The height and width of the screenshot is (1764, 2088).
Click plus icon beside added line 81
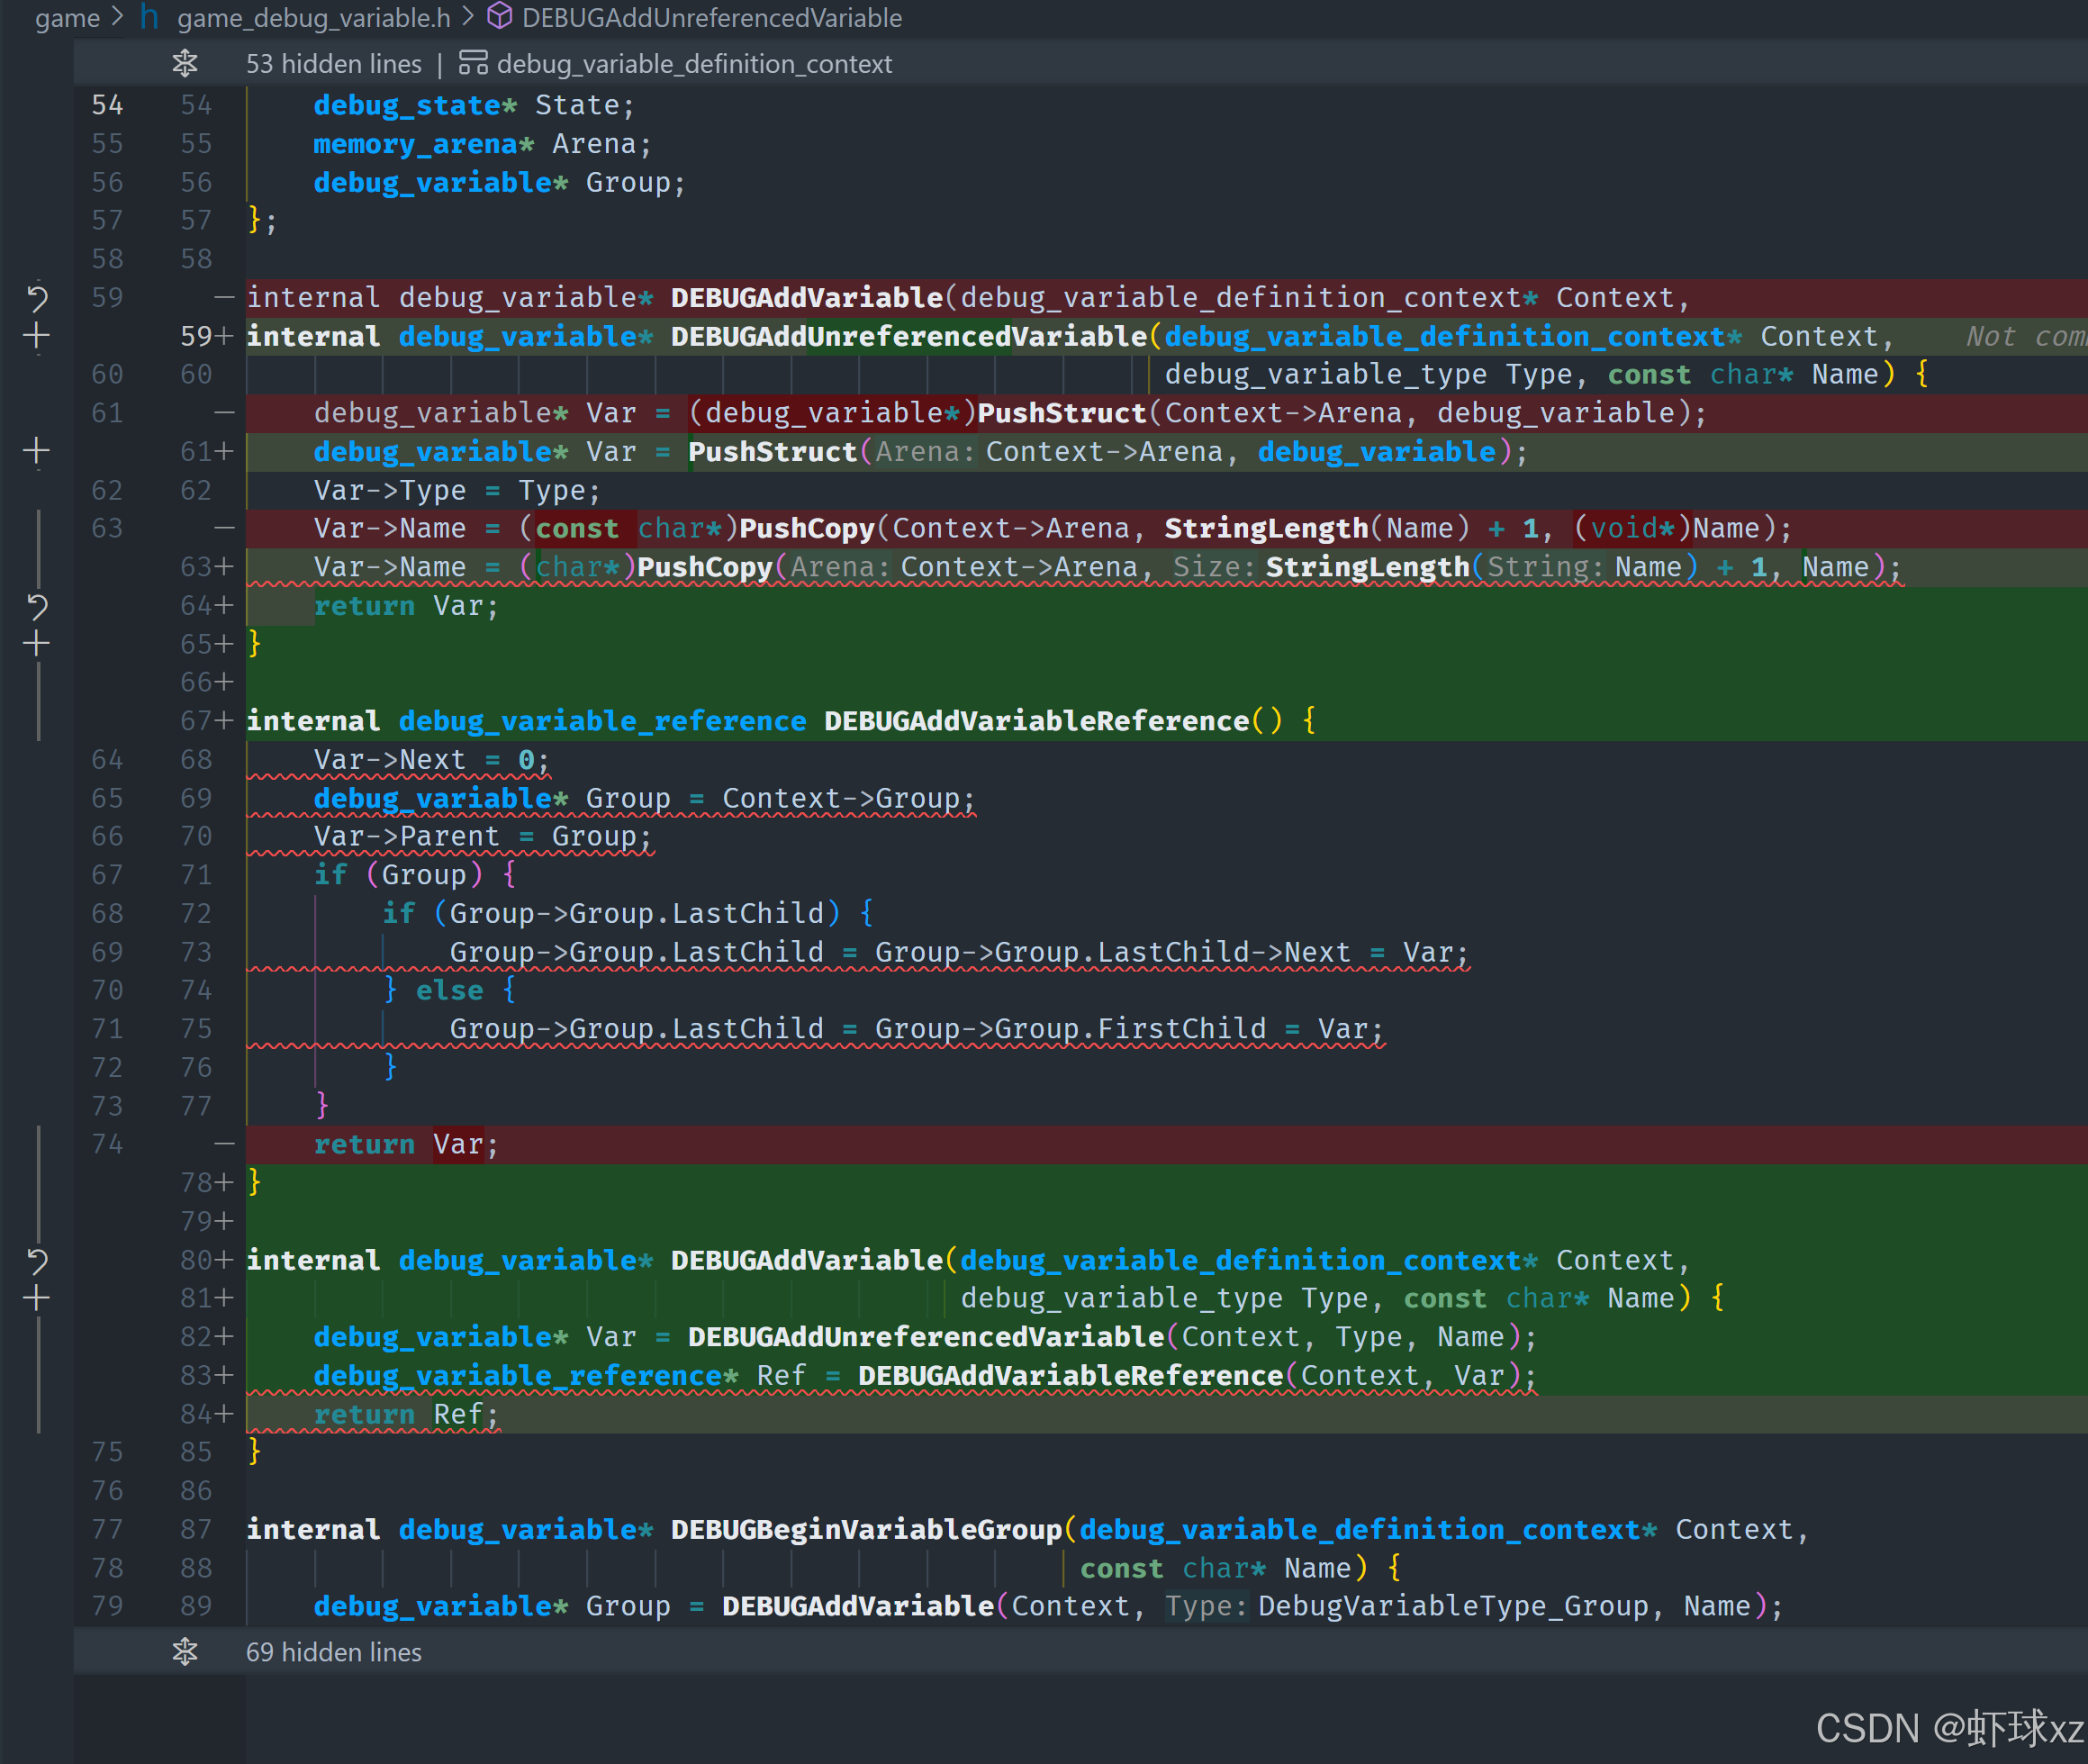[37, 1298]
